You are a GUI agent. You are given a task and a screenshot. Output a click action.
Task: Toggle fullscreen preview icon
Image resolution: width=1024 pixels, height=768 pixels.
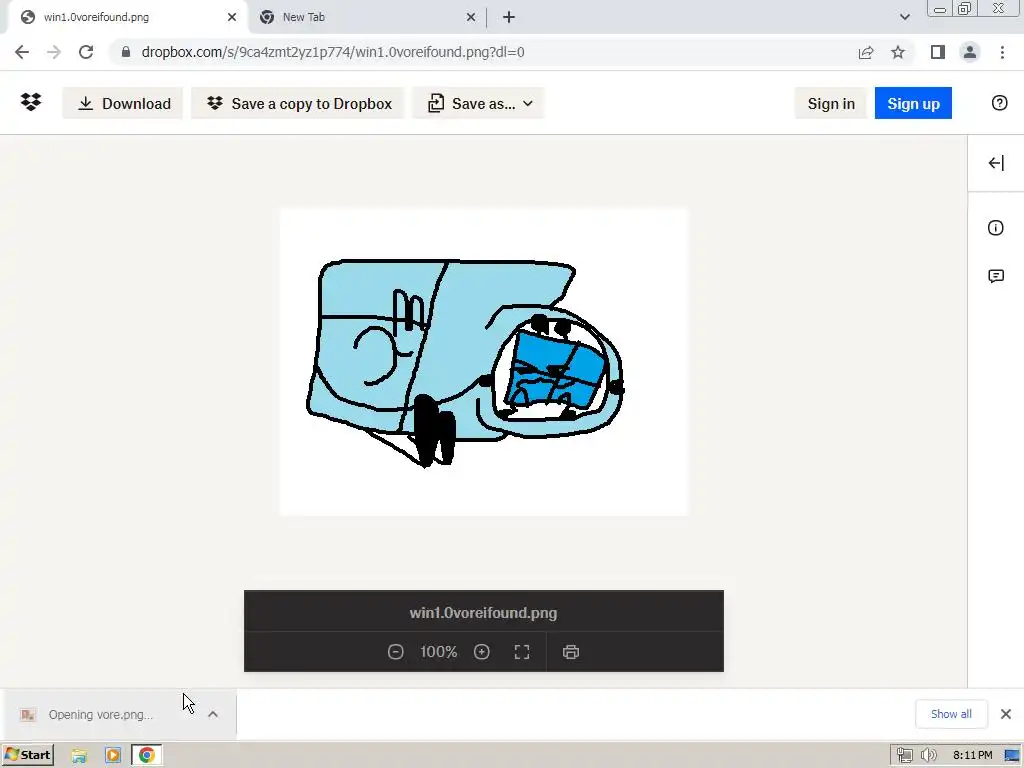(x=522, y=652)
